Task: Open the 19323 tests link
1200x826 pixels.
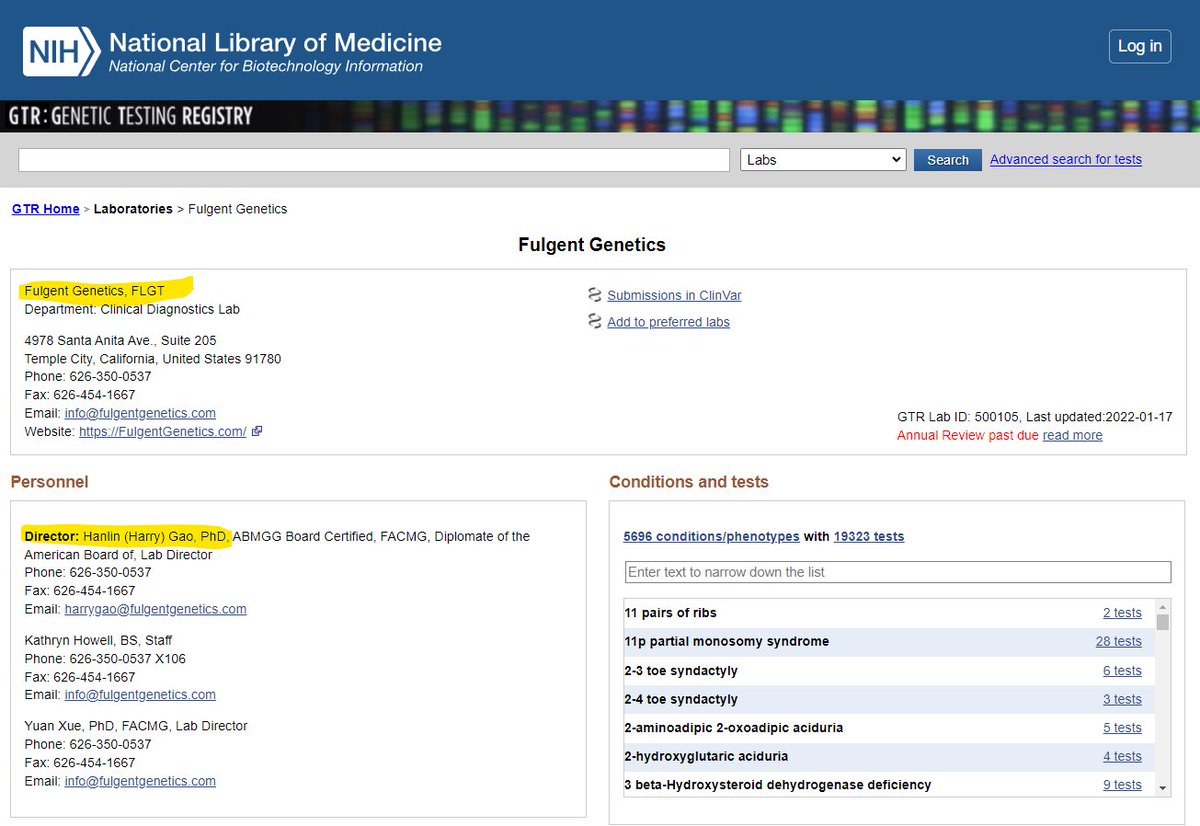Action: pos(868,537)
